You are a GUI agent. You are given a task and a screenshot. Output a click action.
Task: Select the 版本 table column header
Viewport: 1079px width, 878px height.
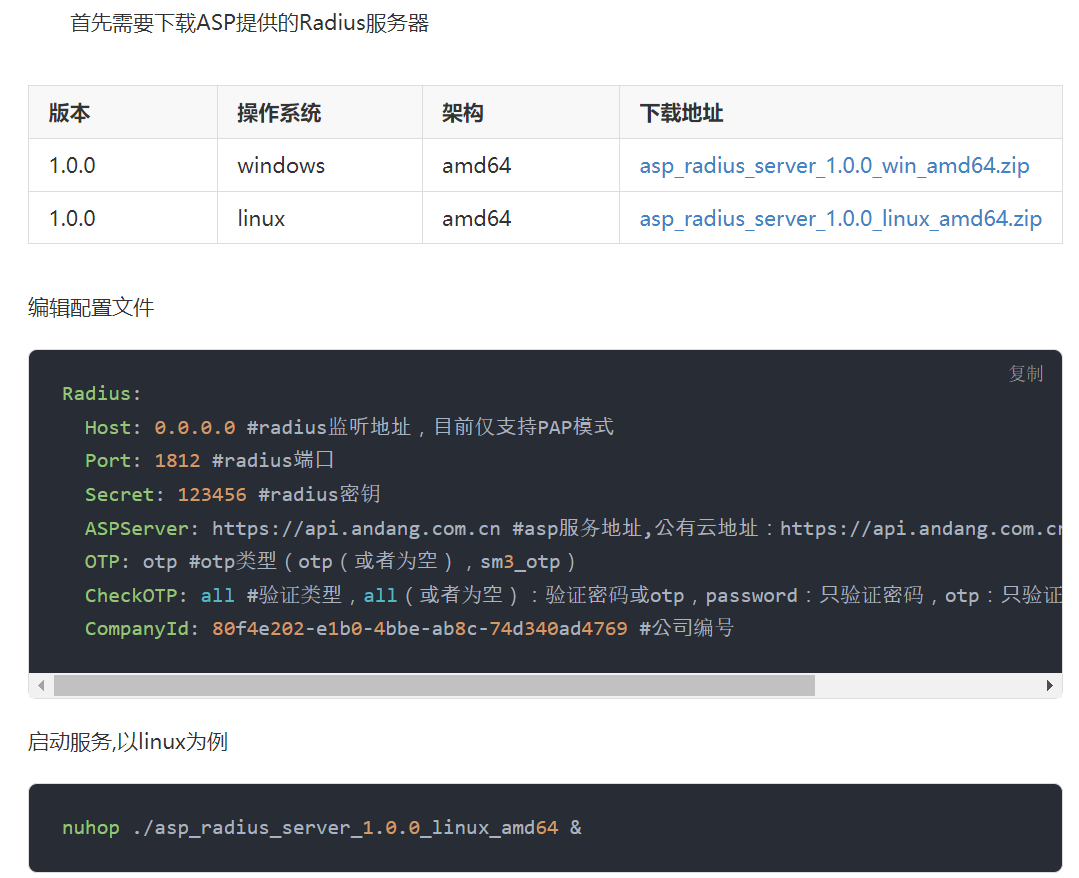click(70, 113)
